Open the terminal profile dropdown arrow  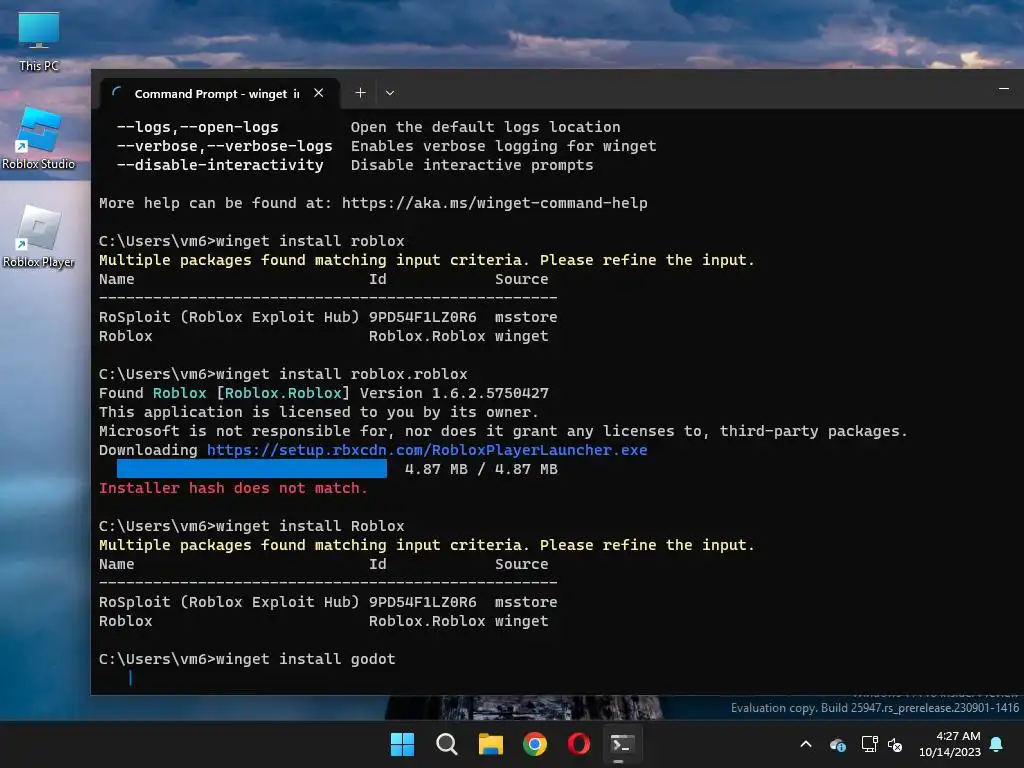click(390, 93)
